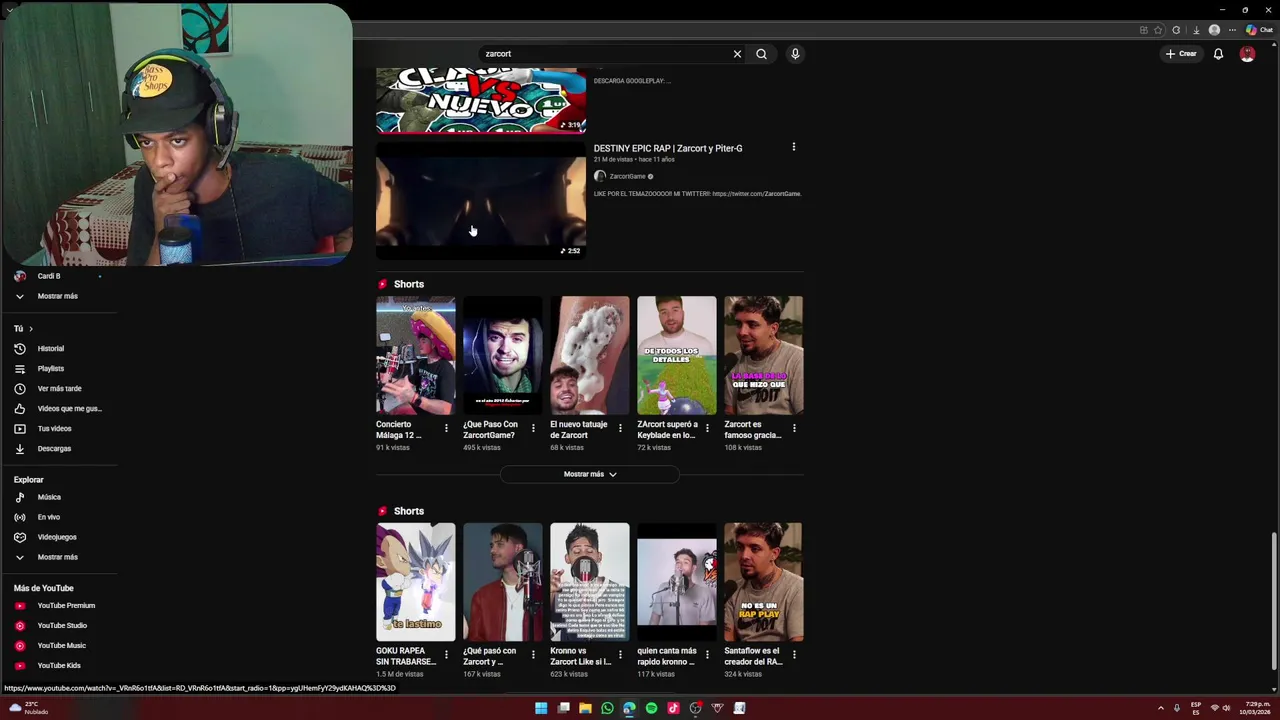
Task: Open options for ¿Que Paso Con ZarcortGame? short
Action: [533, 428]
